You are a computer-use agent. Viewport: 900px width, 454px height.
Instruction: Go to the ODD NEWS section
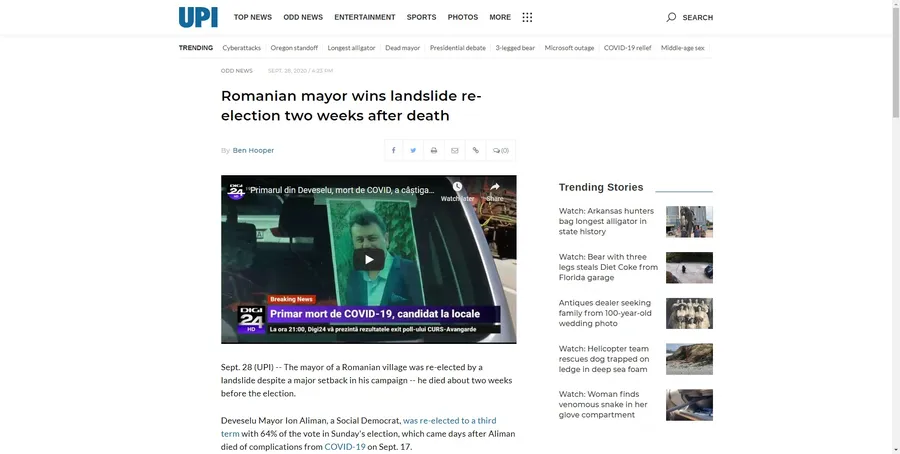pyautogui.click(x=303, y=17)
